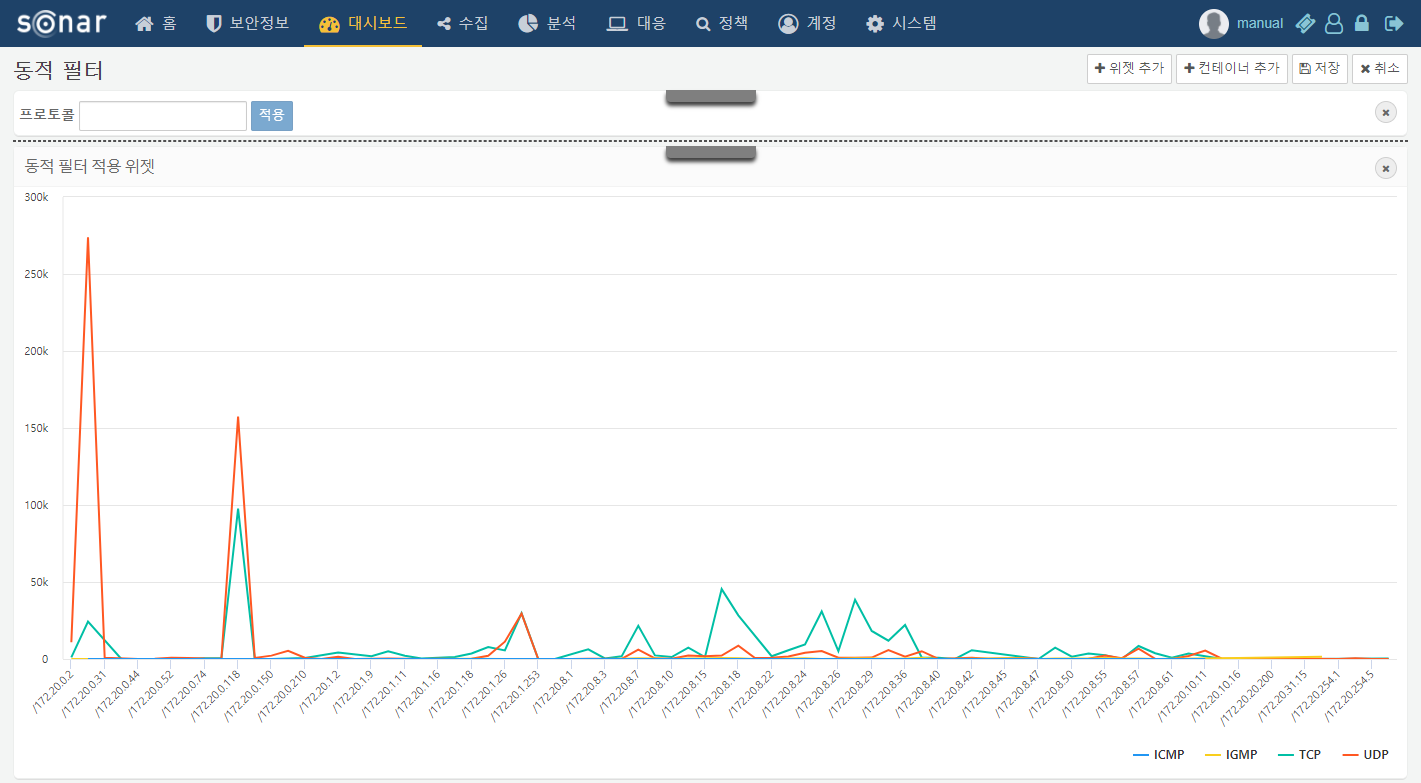The height and width of the screenshot is (783, 1421).
Task: Toggle ICMP series in legend
Action: coord(1159,755)
